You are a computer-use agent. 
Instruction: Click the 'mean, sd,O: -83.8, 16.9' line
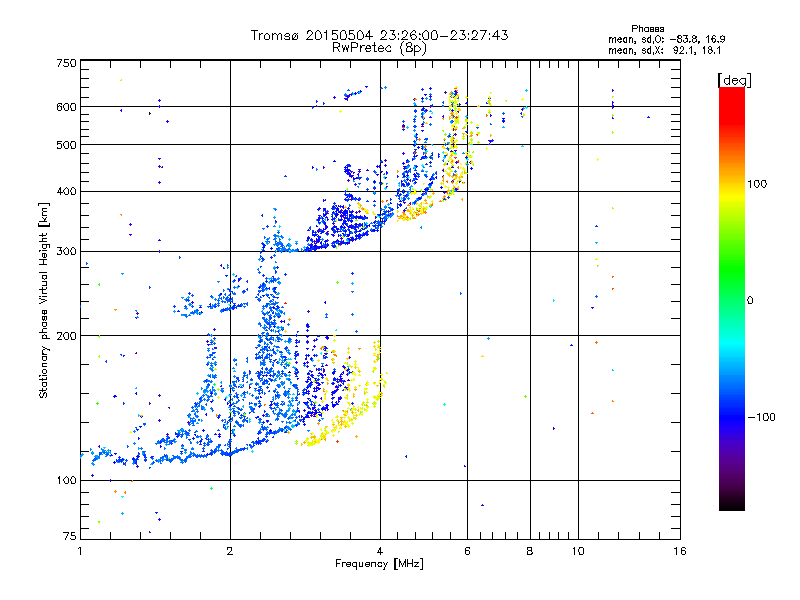[666, 39]
